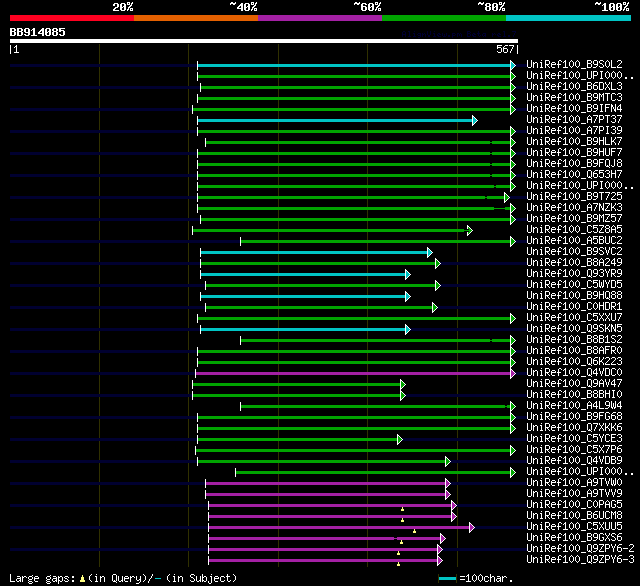The height and width of the screenshot is (586, 640).
Task: Select the UniRef100_Q4VDC0 label
Action: pyautogui.click(x=574, y=373)
